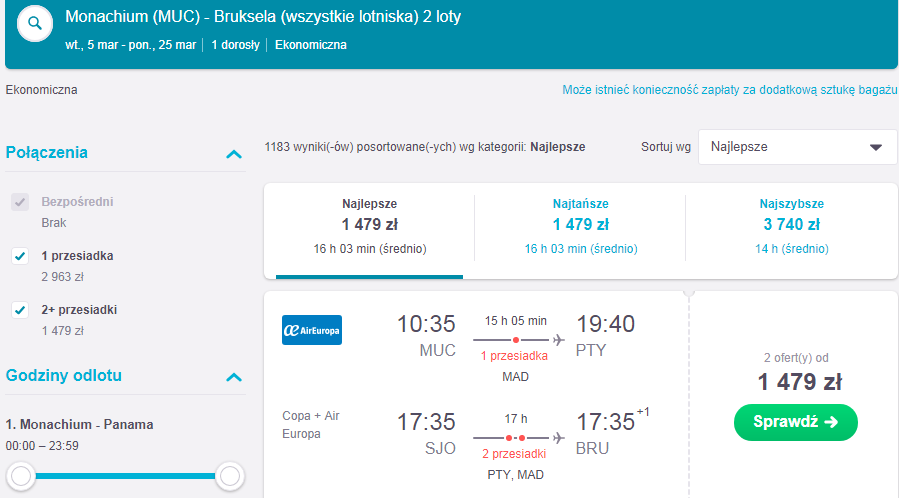
Task: Uncheck the 2+ przesiadki checkbox
Action: 20,310
